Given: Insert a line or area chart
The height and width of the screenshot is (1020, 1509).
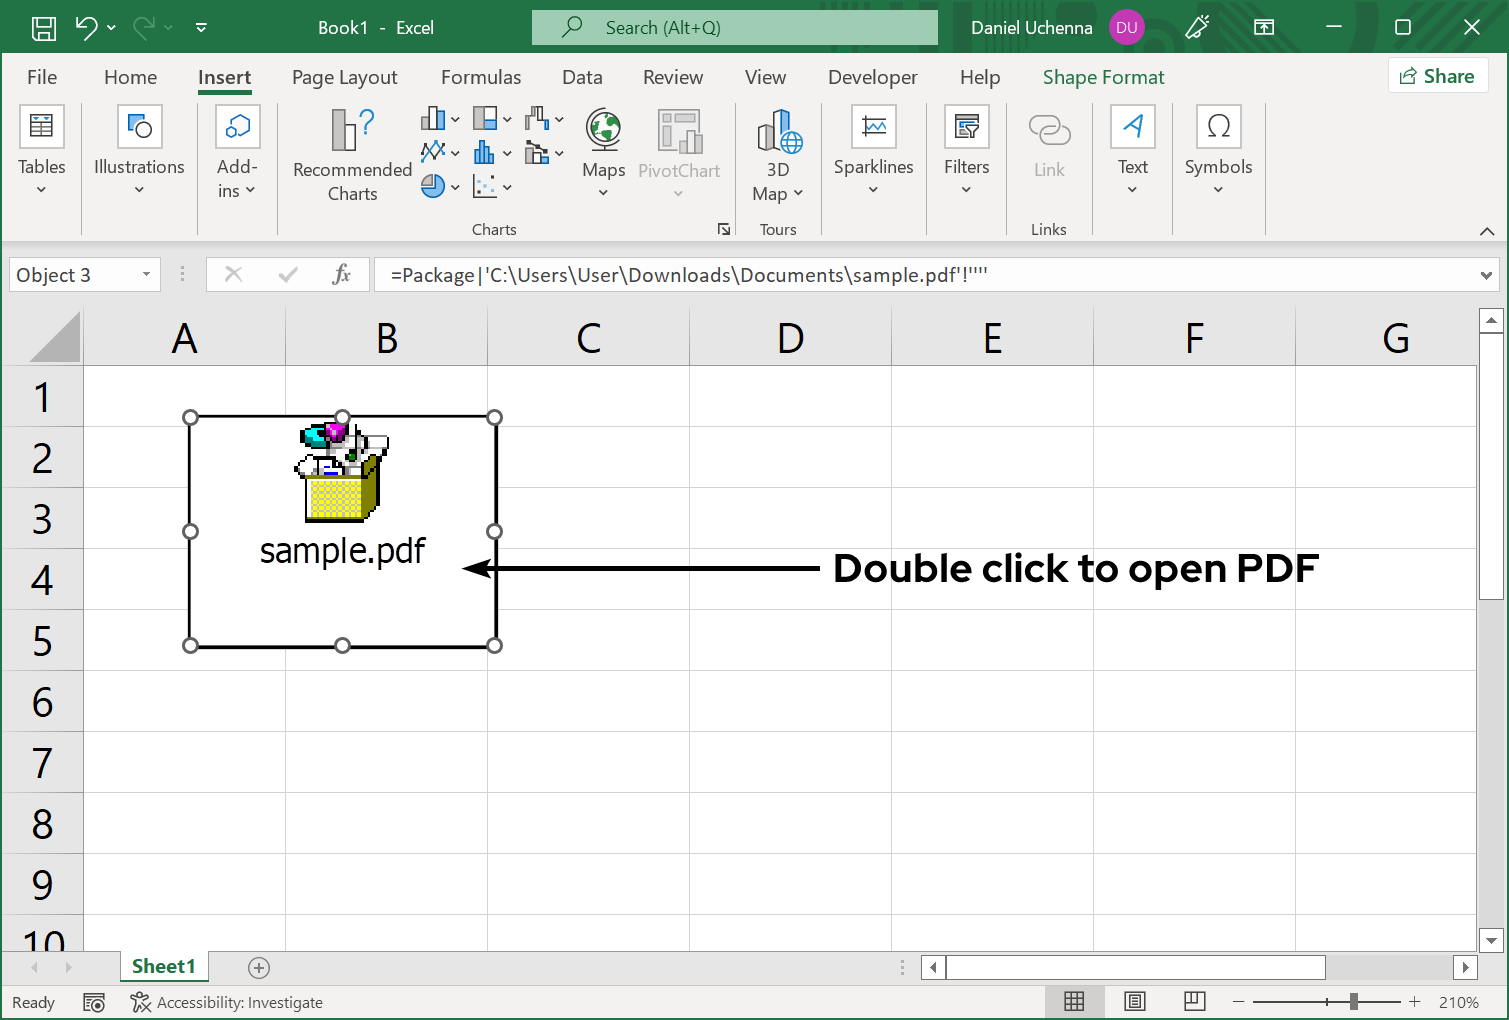Looking at the screenshot, I should tap(435, 152).
